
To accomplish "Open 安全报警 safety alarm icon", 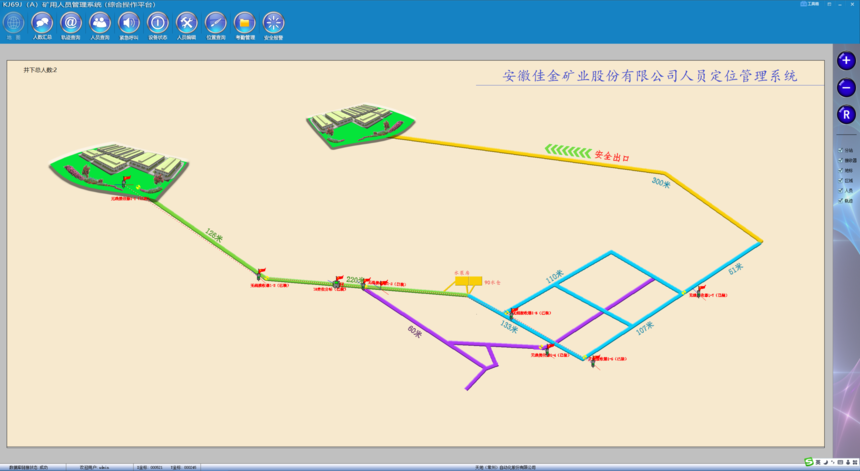I will [x=273, y=24].
